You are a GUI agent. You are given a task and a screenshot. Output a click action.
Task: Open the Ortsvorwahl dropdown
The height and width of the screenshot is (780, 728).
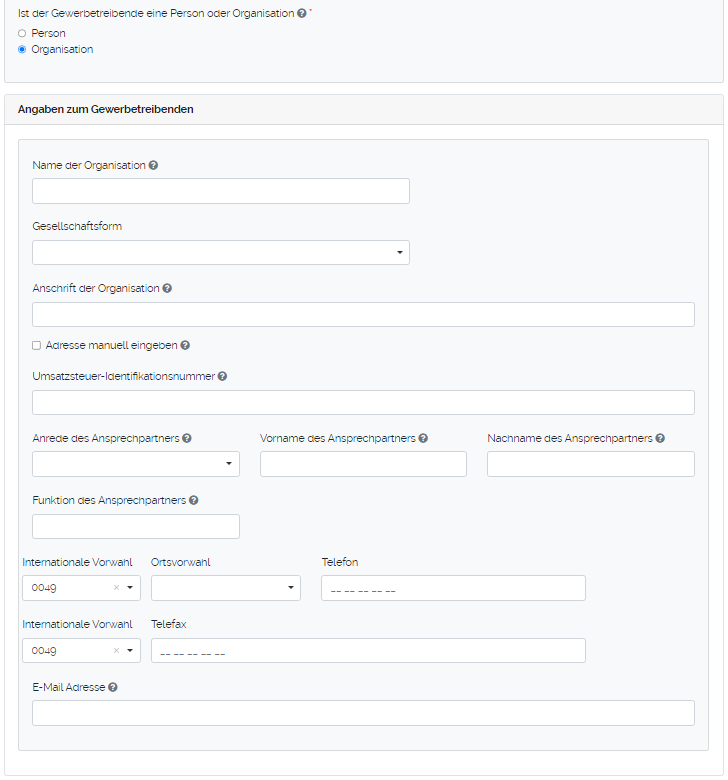(x=225, y=588)
